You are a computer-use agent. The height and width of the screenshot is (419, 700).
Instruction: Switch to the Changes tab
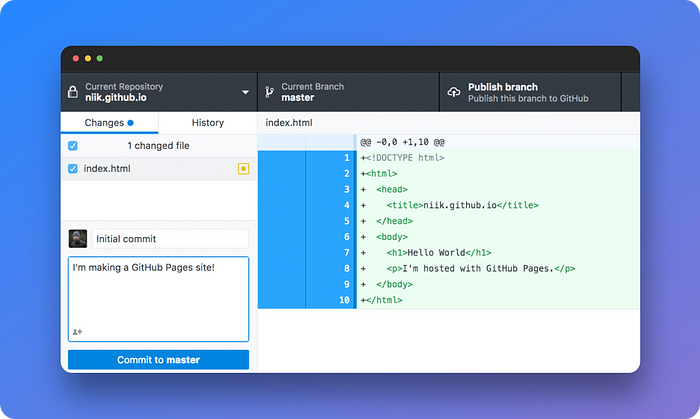pos(109,123)
